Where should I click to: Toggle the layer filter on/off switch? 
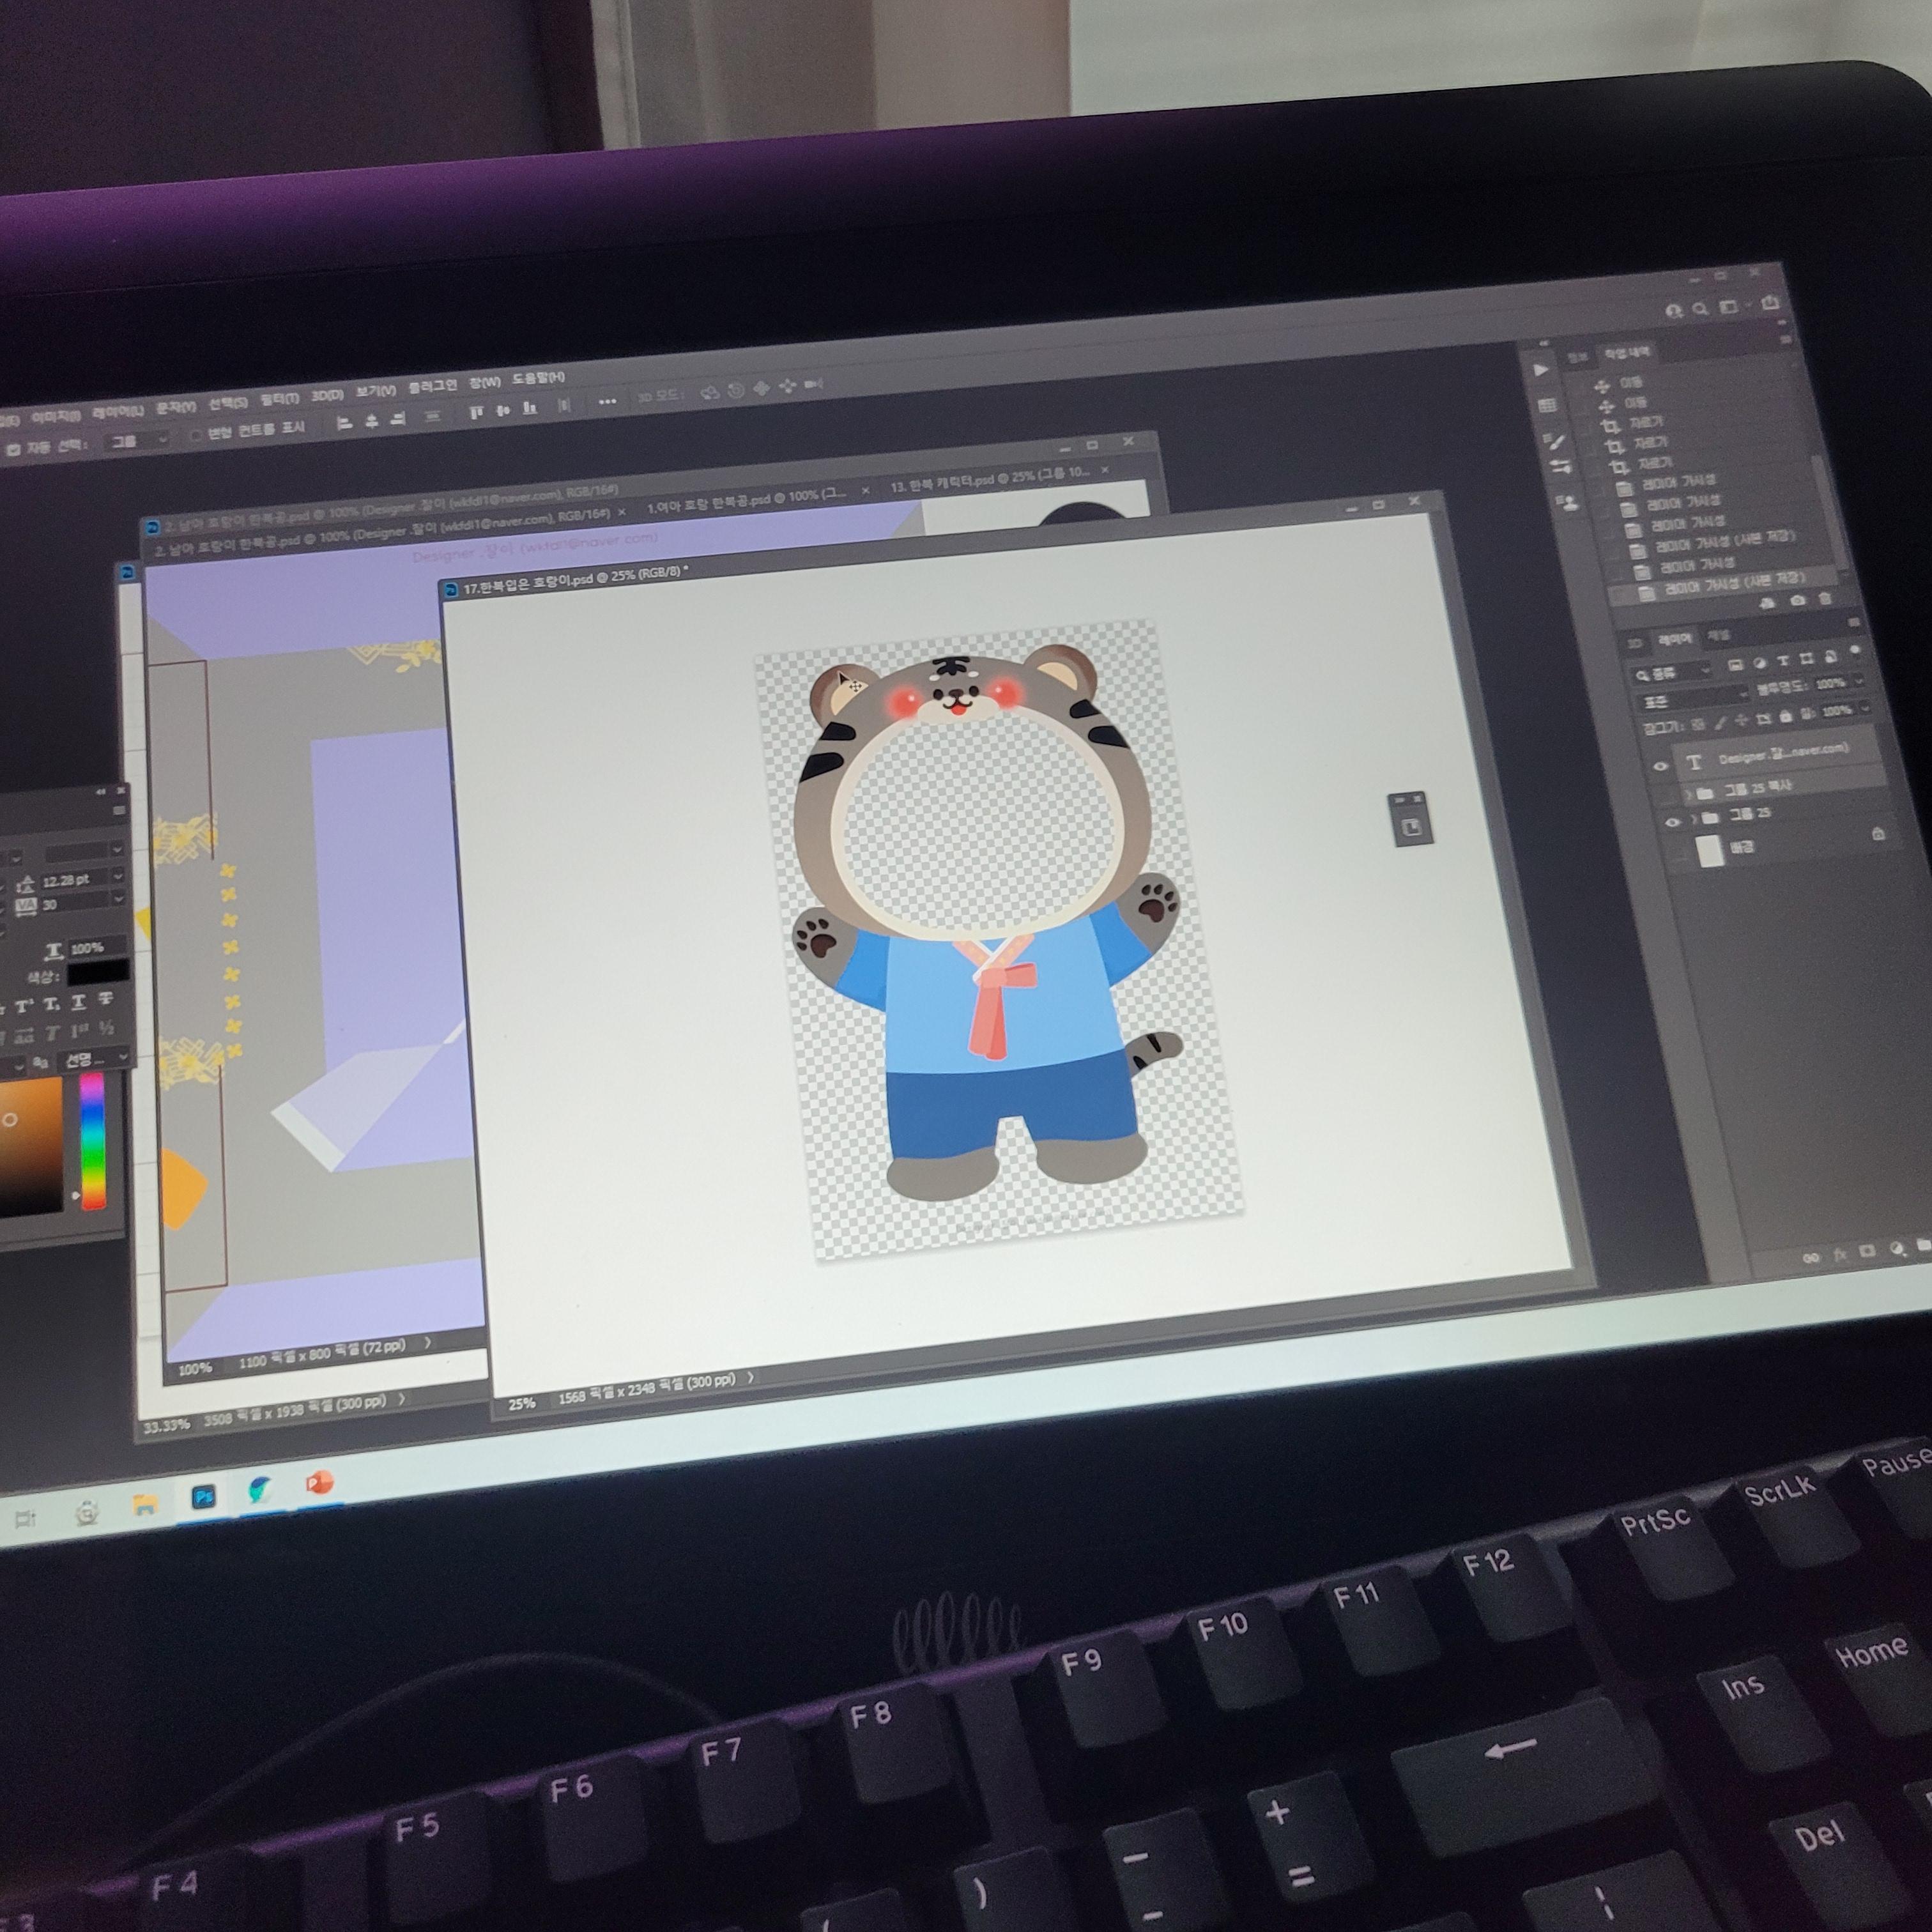pos(1855,650)
